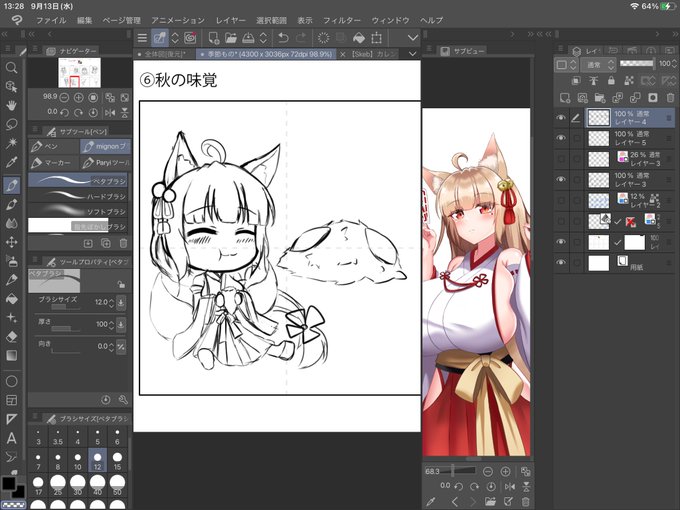Select マーカー sub tool group
This screenshot has width=680, height=510.
click(54, 163)
